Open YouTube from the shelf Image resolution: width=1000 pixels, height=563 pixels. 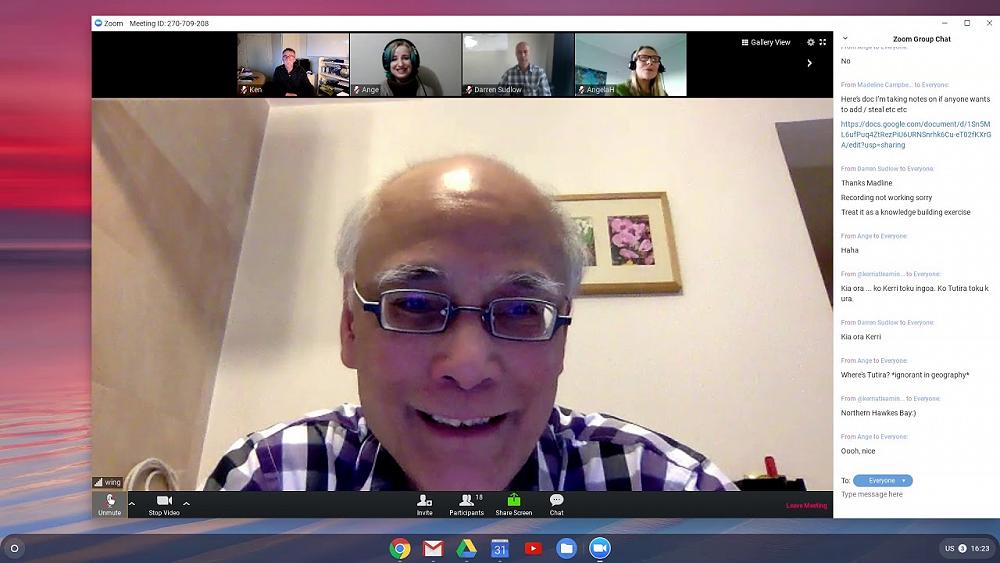pyautogui.click(x=533, y=548)
